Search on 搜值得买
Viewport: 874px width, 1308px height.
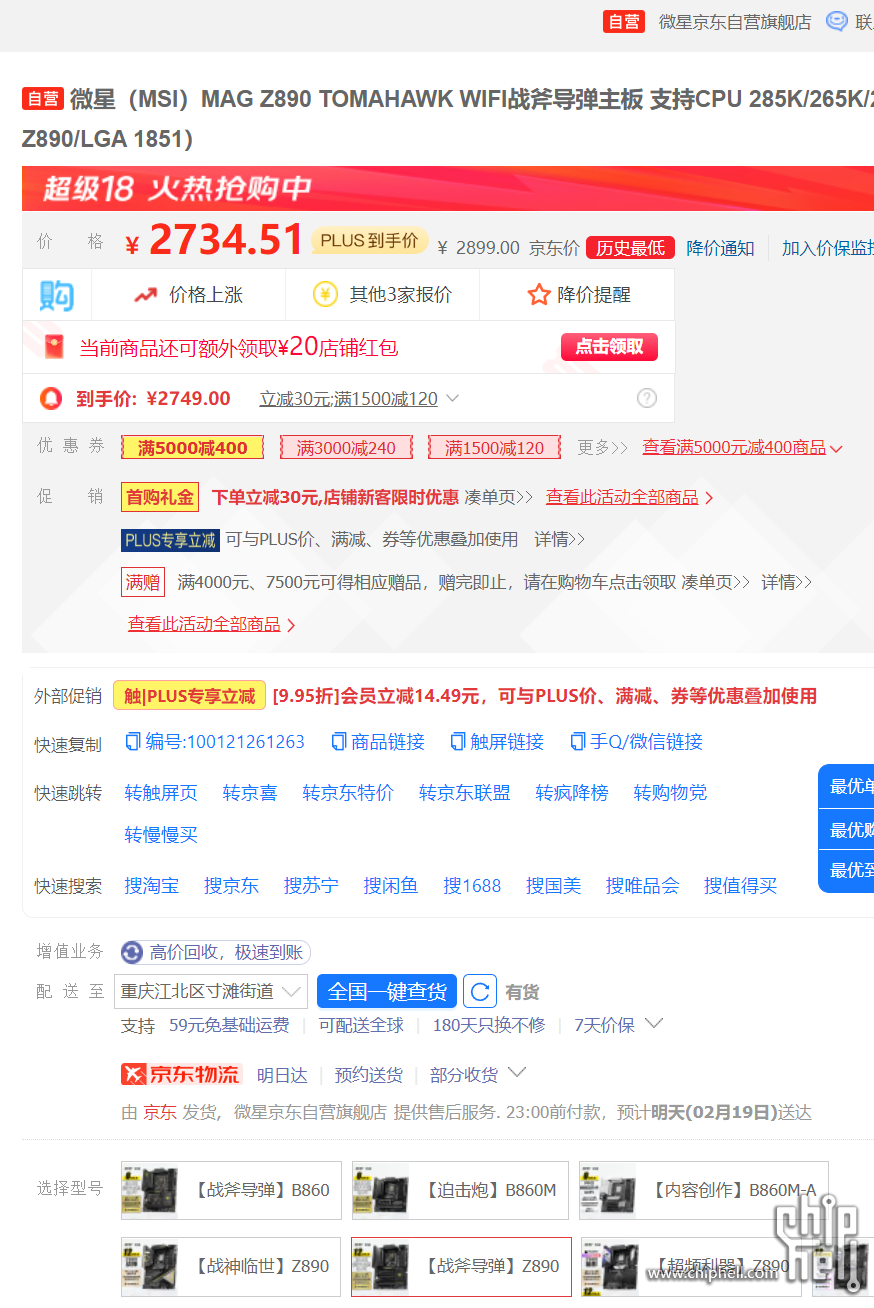(x=740, y=886)
